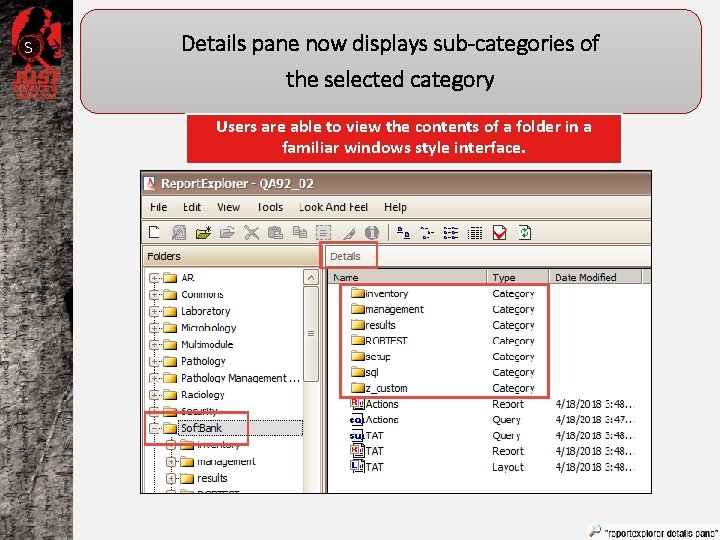Image resolution: width=720 pixels, height=540 pixels.
Task: Sort by the Name column header
Action: pyautogui.click(x=407, y=277)
